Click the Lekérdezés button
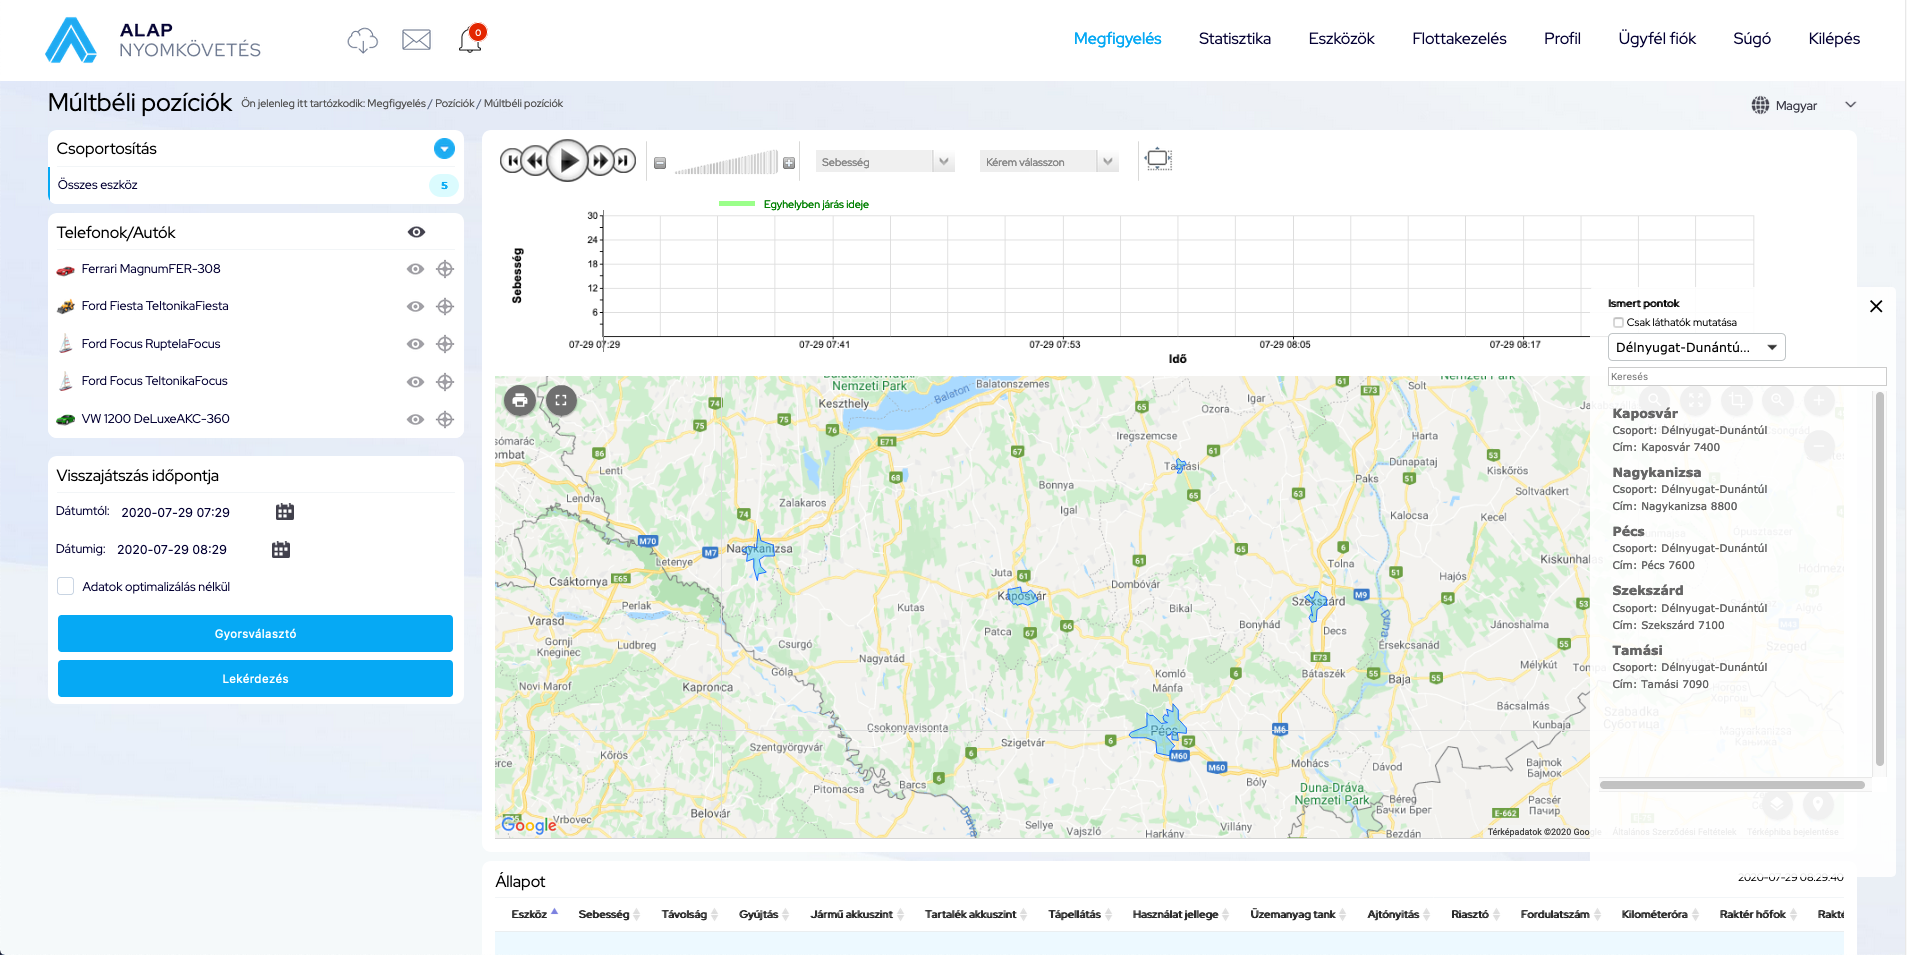This screenshot has height=955, width=1907. click(255, 679)
